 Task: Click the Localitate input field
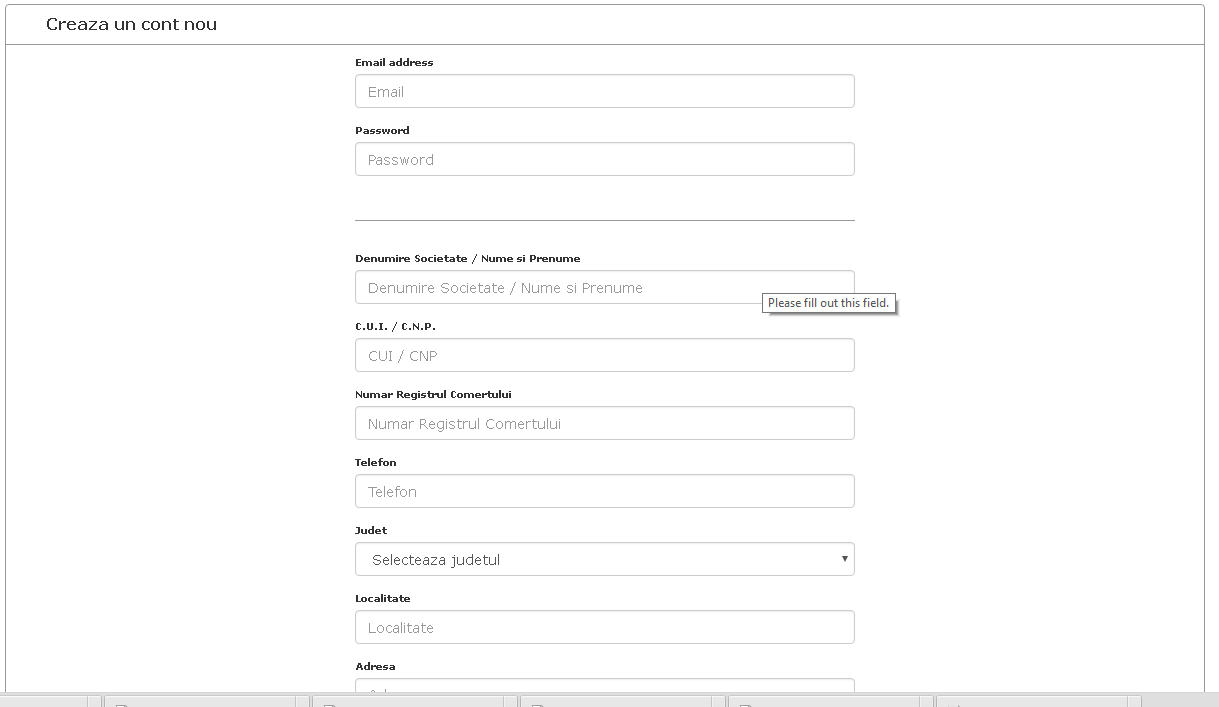pyautogui.click(x=604, y=627)
